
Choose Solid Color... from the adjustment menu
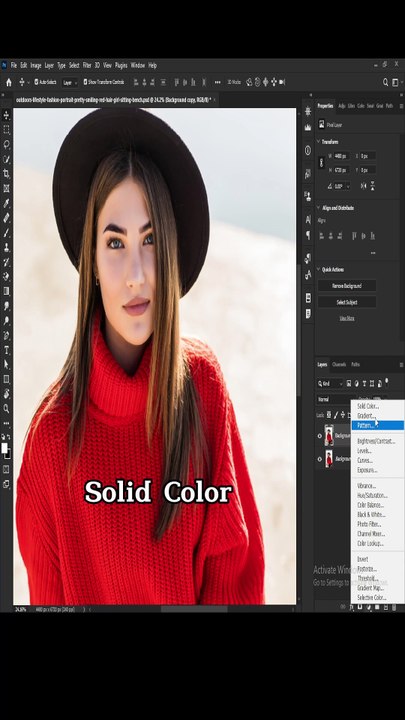[368, 406]
